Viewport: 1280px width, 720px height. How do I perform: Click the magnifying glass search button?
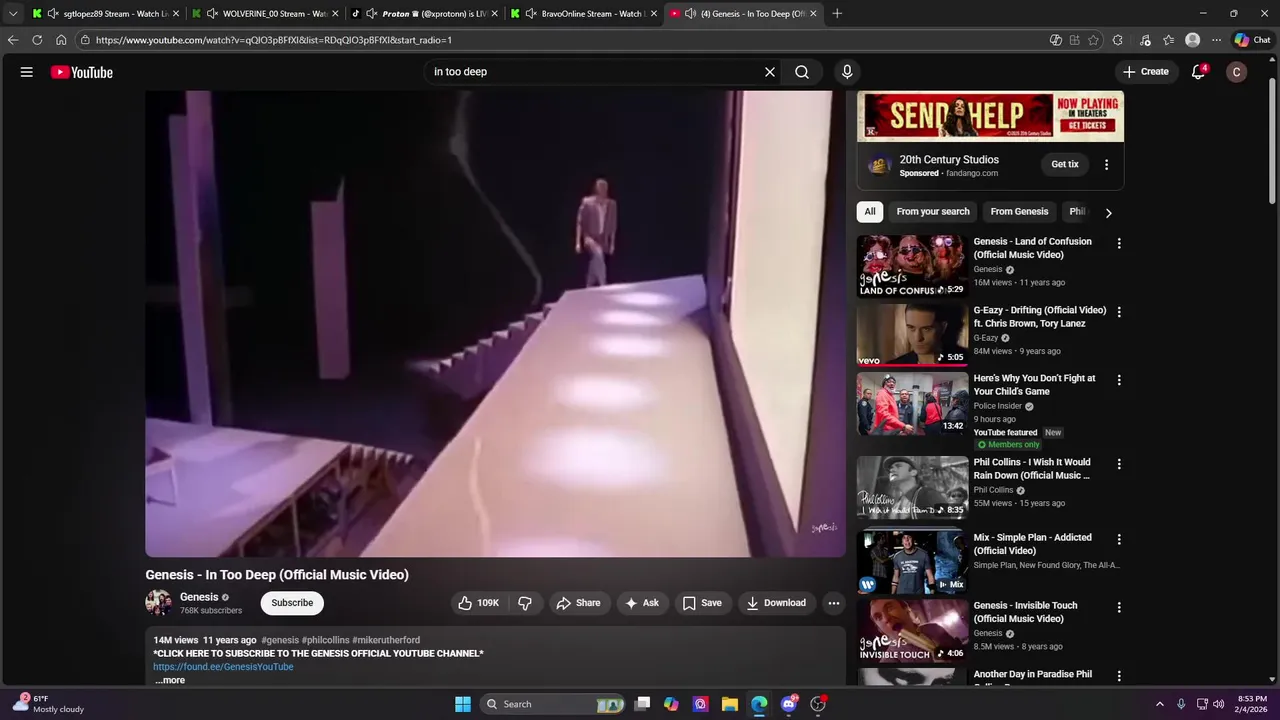point(802,72)
